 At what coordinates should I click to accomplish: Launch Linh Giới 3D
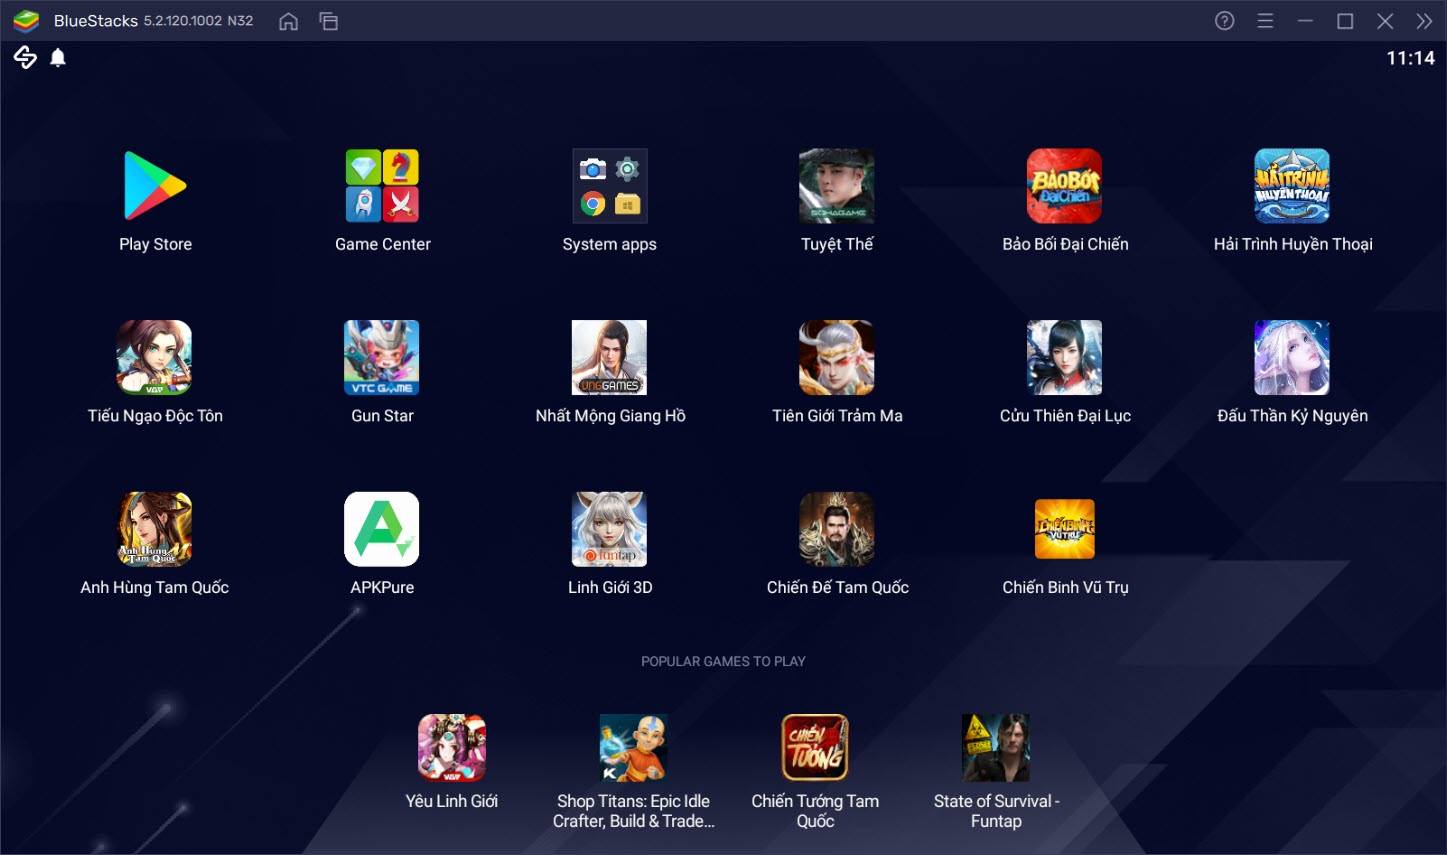610,529
